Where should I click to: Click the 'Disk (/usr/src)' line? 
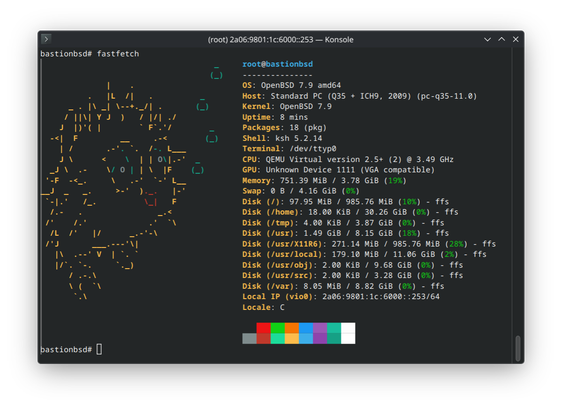[x=353, y=276]
